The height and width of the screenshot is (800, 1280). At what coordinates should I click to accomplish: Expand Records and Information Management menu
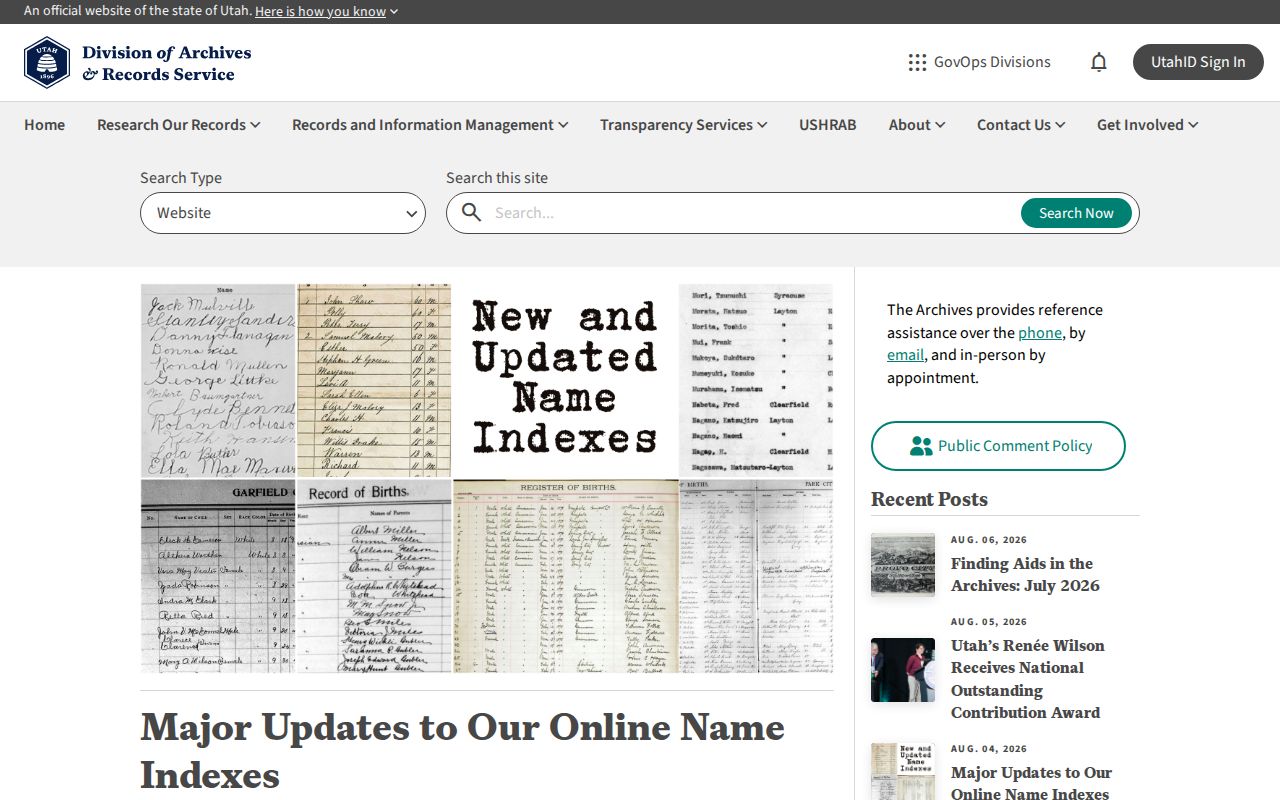[x=430, y=125]
